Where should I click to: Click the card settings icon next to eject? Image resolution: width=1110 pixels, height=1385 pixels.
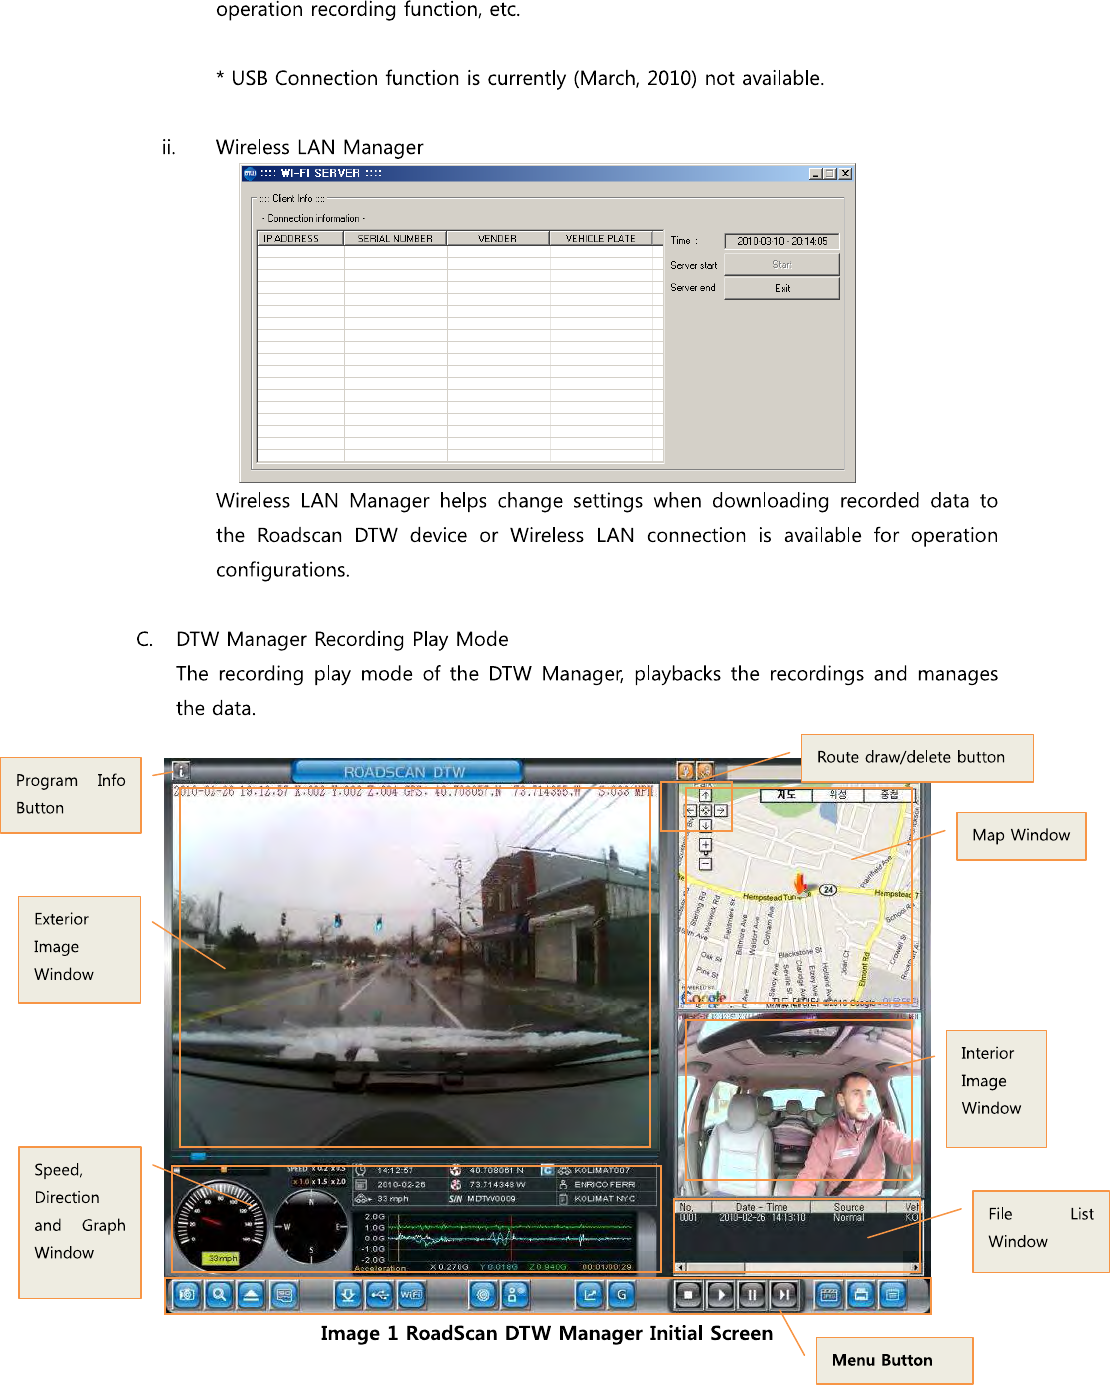click(x=284, y=1295)
